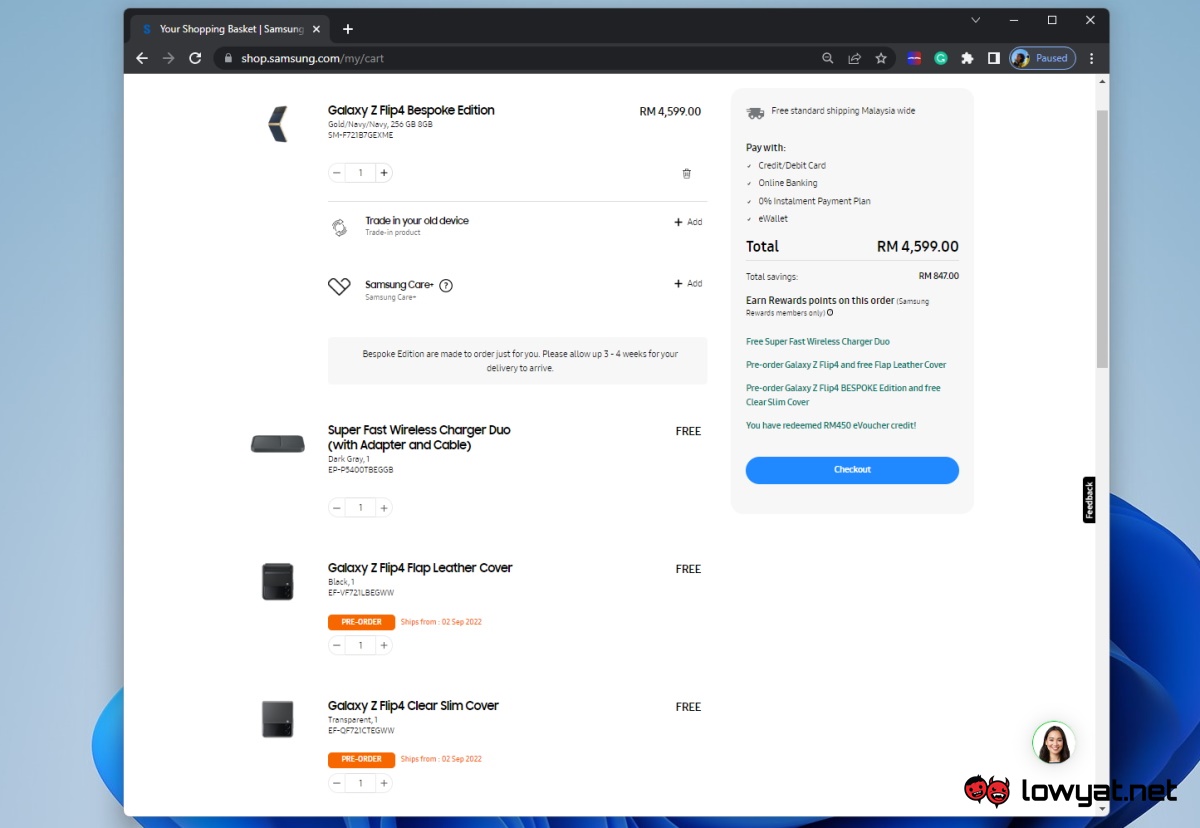
Task: Decrease Flap Leather Cover quantity
Action: click(x=337, y=645)
